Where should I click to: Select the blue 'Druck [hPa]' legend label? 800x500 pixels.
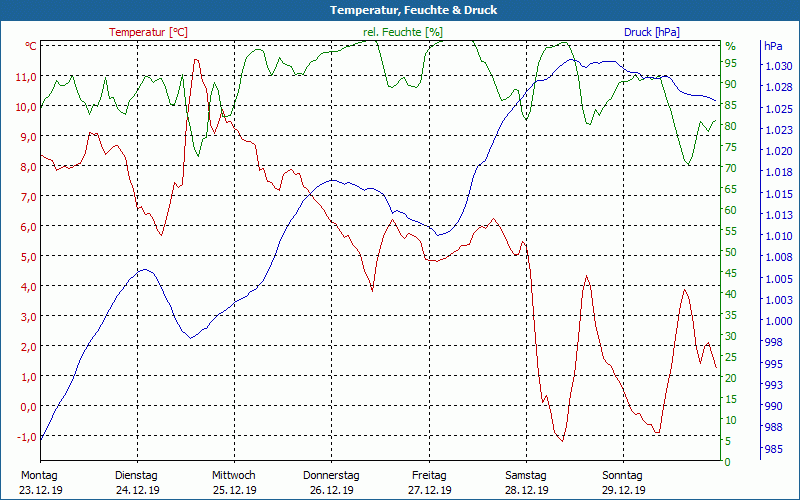652,32
